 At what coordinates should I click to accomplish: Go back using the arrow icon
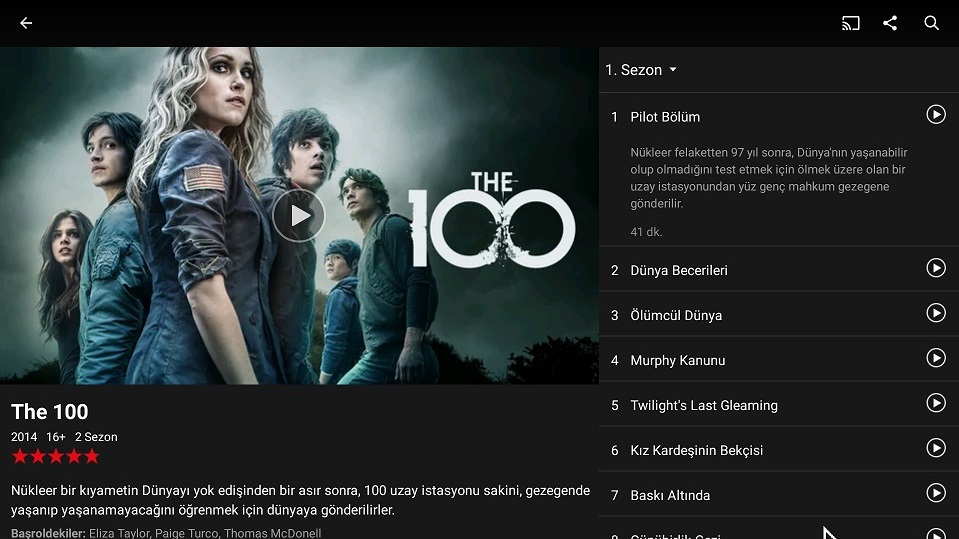tap(26, 23)
